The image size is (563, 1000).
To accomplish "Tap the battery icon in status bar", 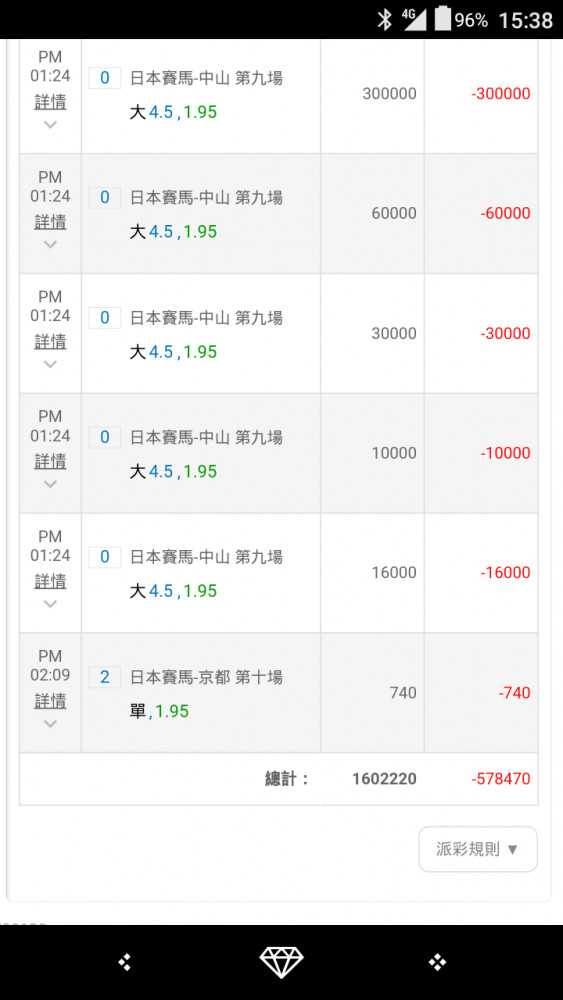I will [x=442, y=19].
